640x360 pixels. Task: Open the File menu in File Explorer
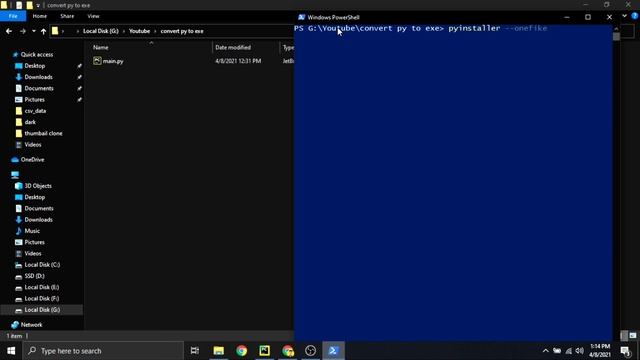point(13,16)
